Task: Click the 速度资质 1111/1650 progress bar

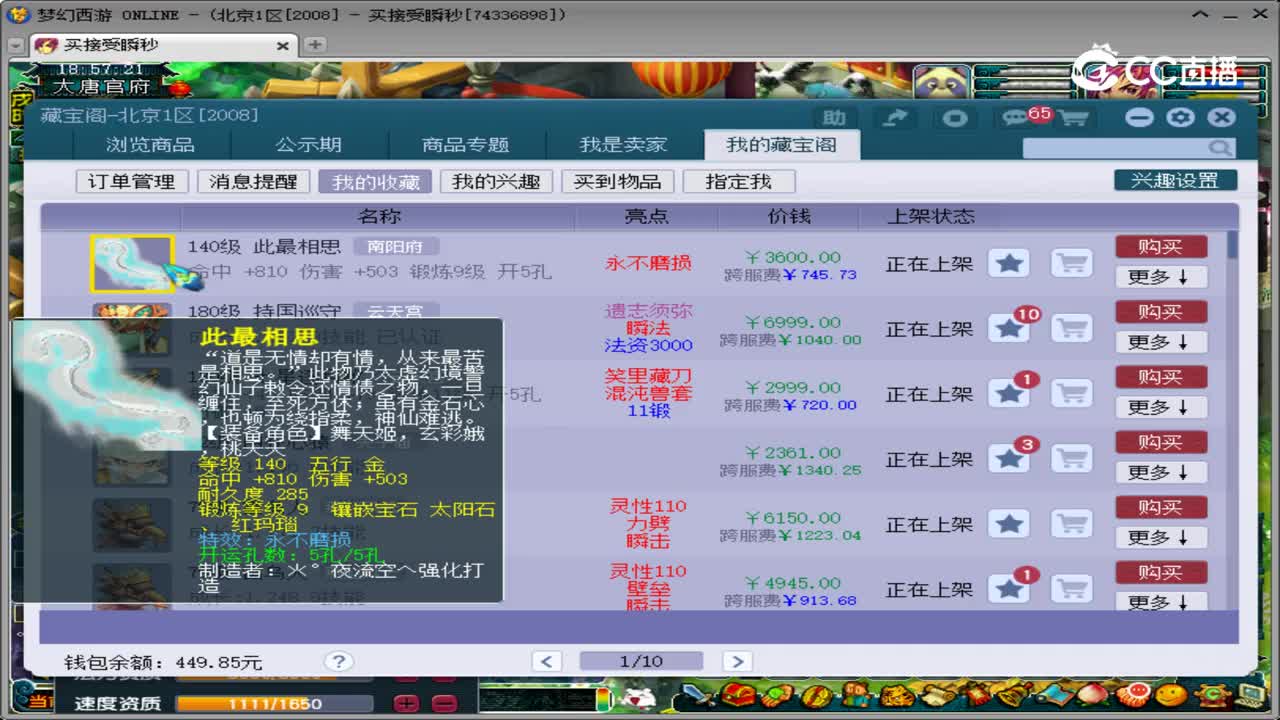Action: (274, 704)
